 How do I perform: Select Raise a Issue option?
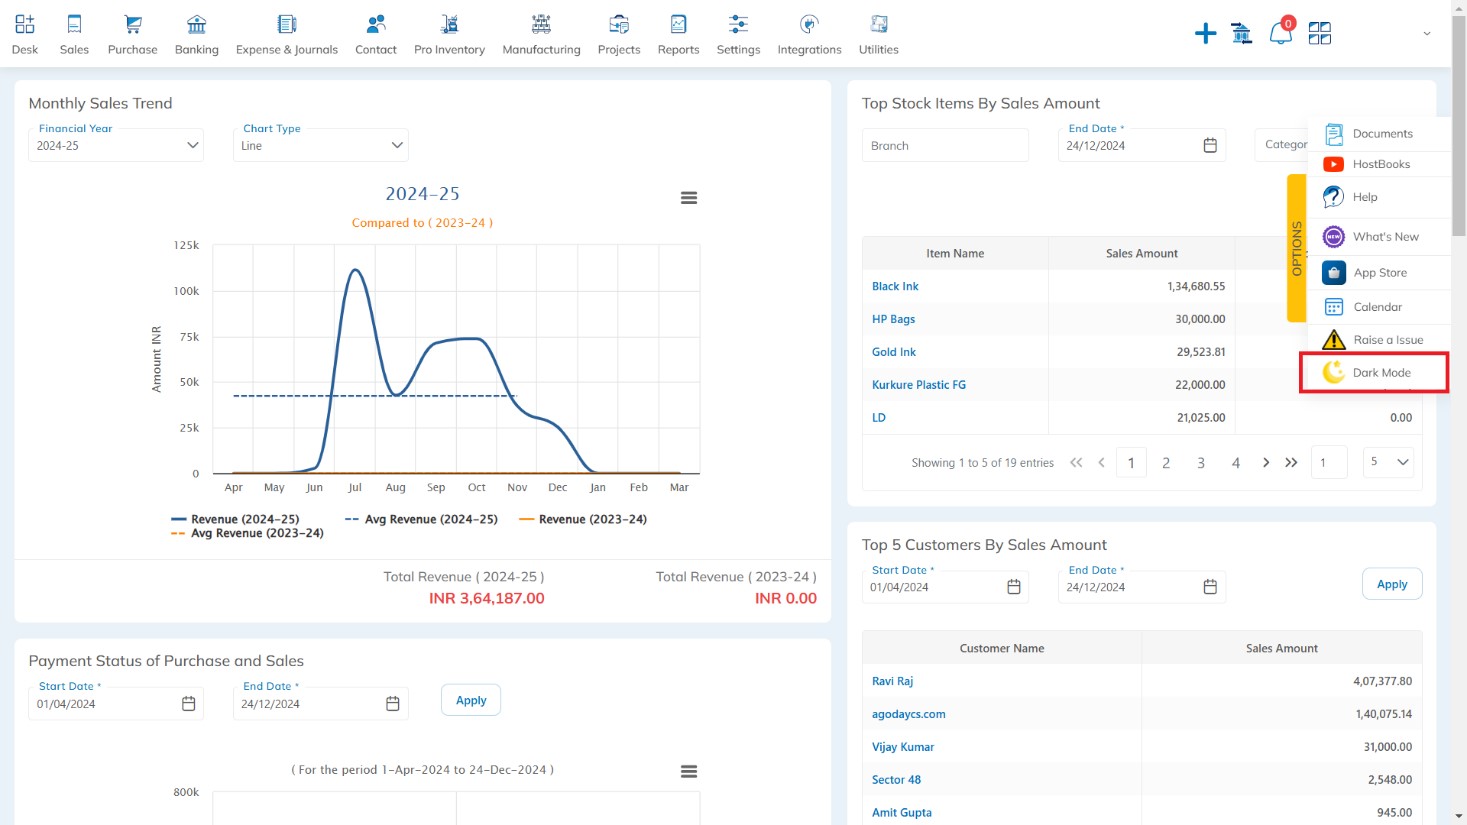[x=1379, y=340]
